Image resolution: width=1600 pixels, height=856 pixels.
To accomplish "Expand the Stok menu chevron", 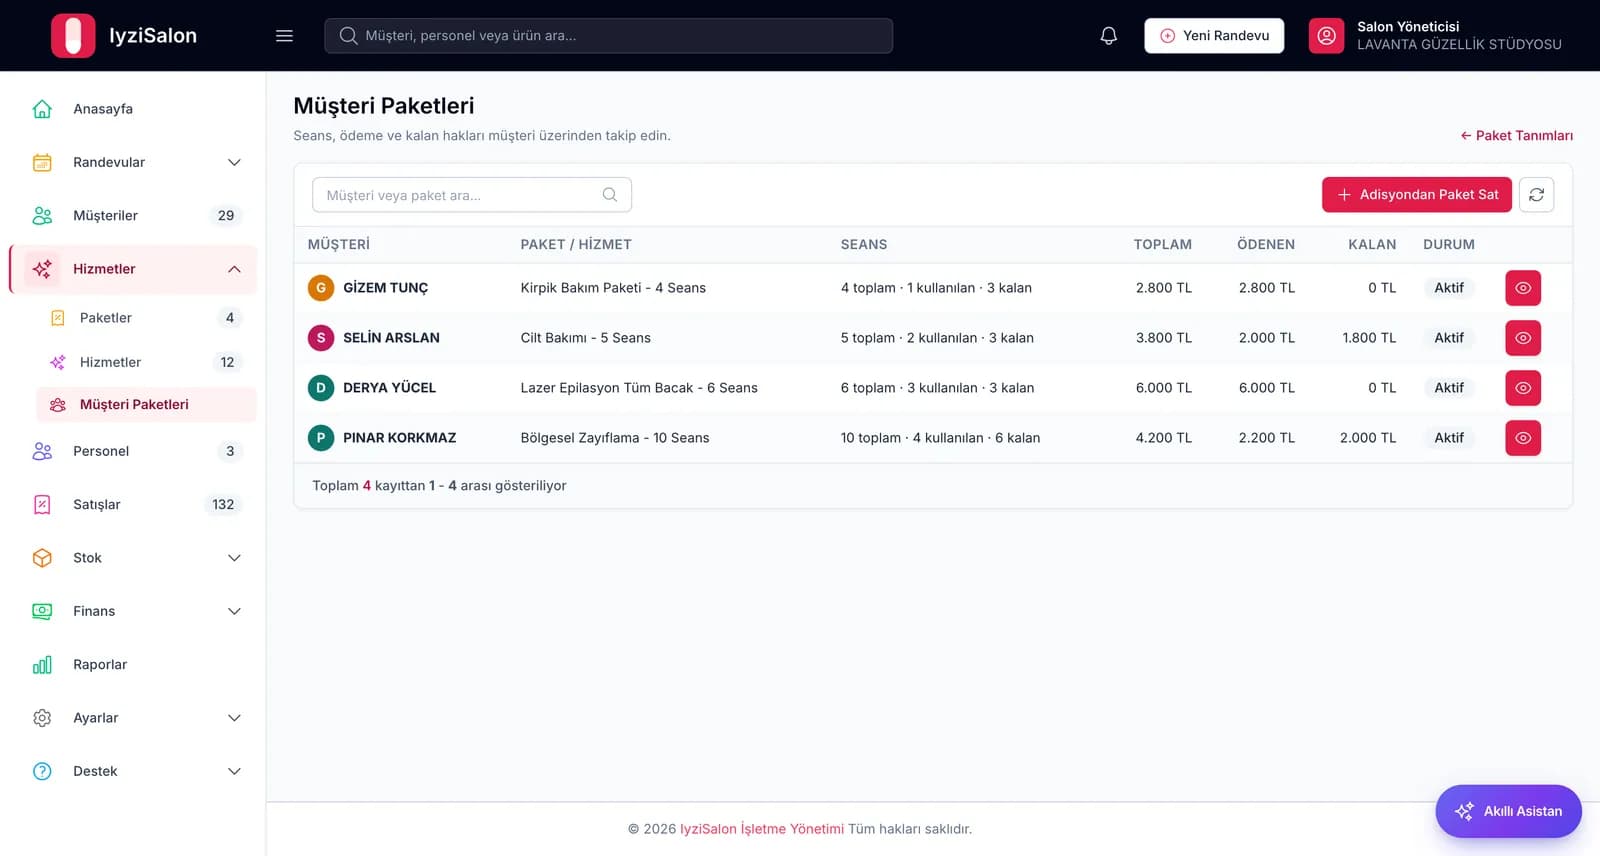I will point(234,558).
